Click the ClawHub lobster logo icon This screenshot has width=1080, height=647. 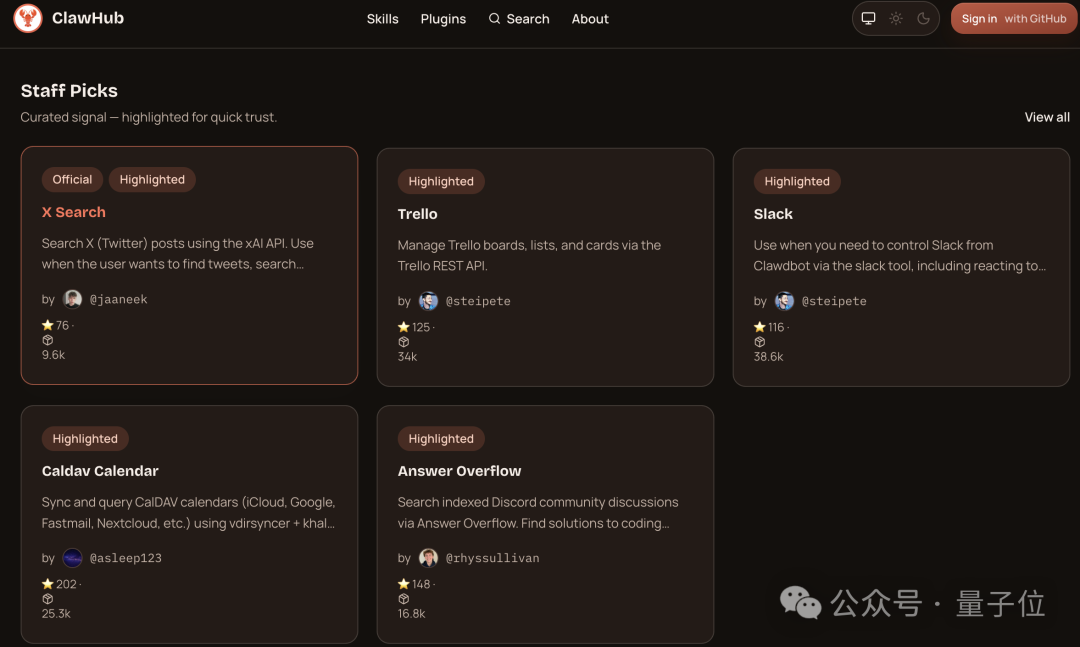point(28,18)
